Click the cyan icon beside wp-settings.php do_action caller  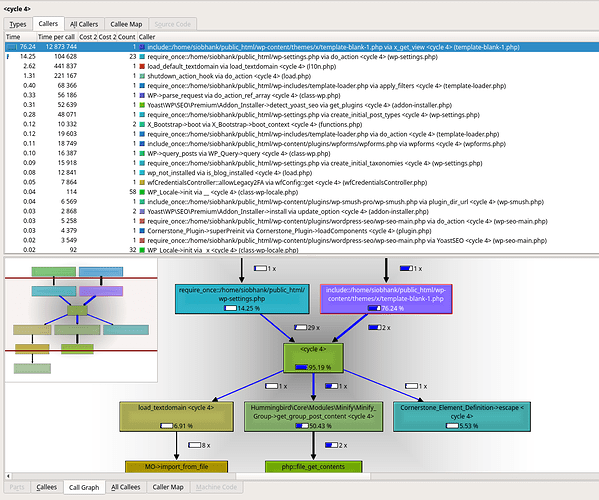pyautogui.click(x=142, y=57)
